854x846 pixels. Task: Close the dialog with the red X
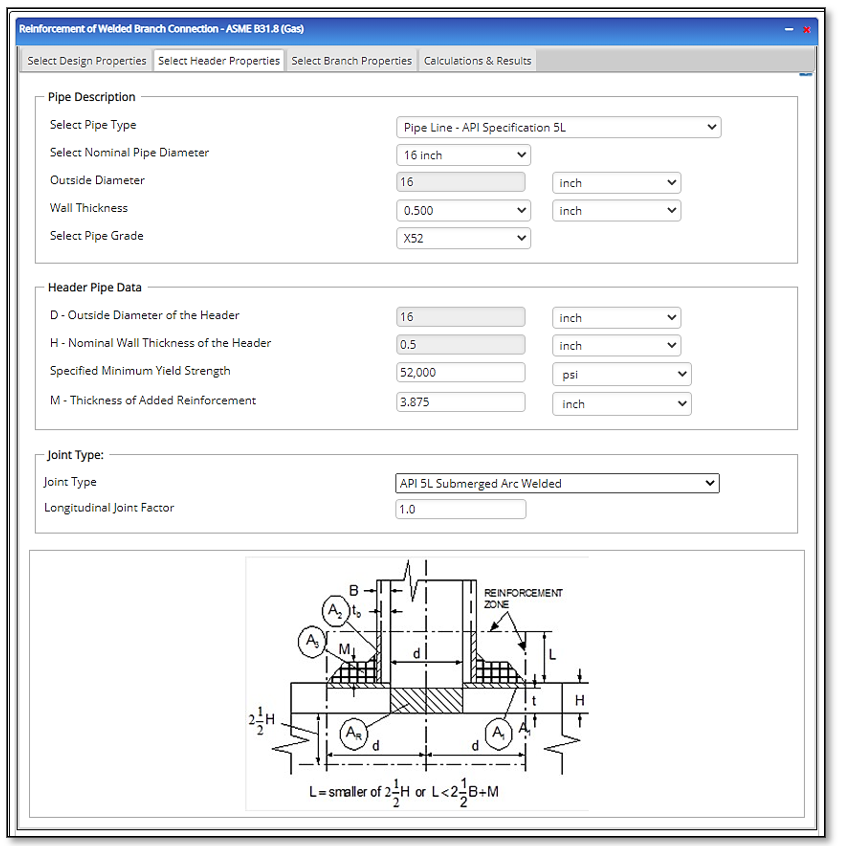[x=806, y=29]
